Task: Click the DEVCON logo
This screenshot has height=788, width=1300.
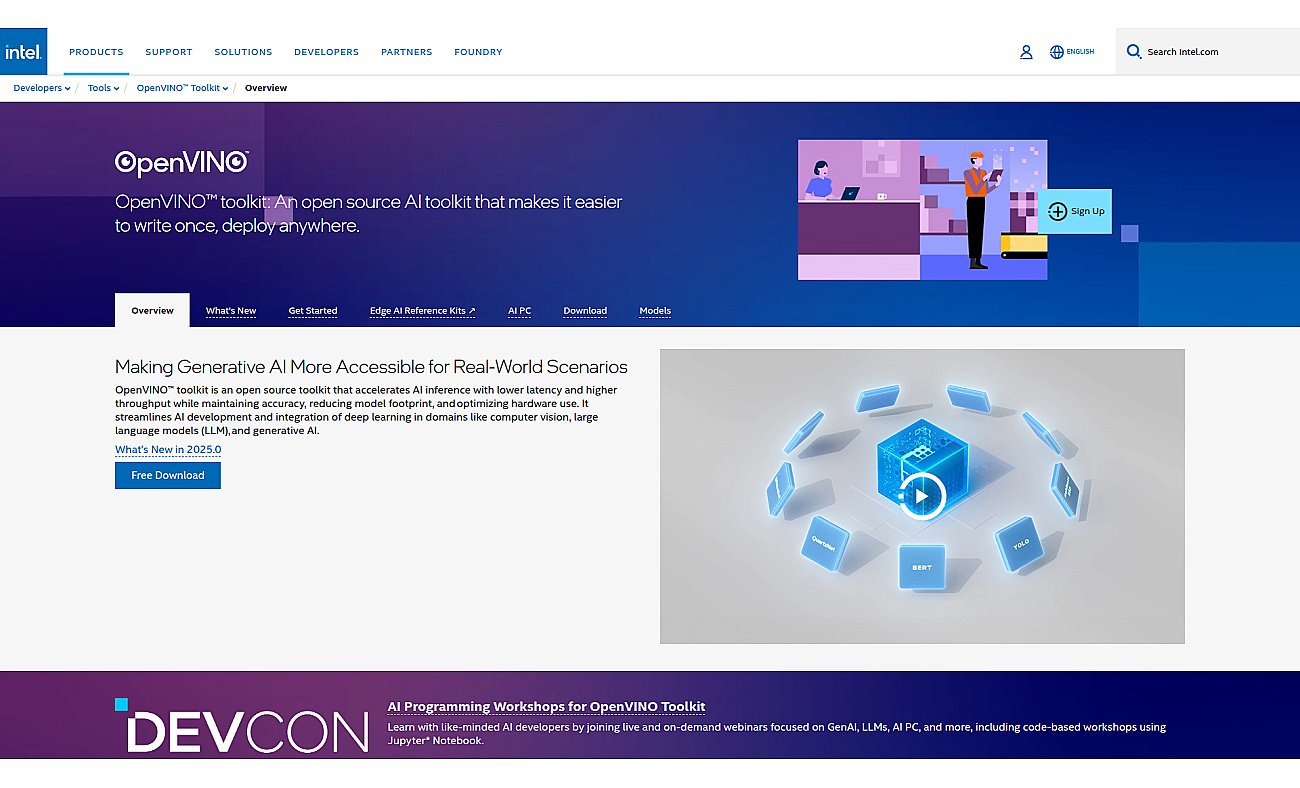Action: (242, 726)
